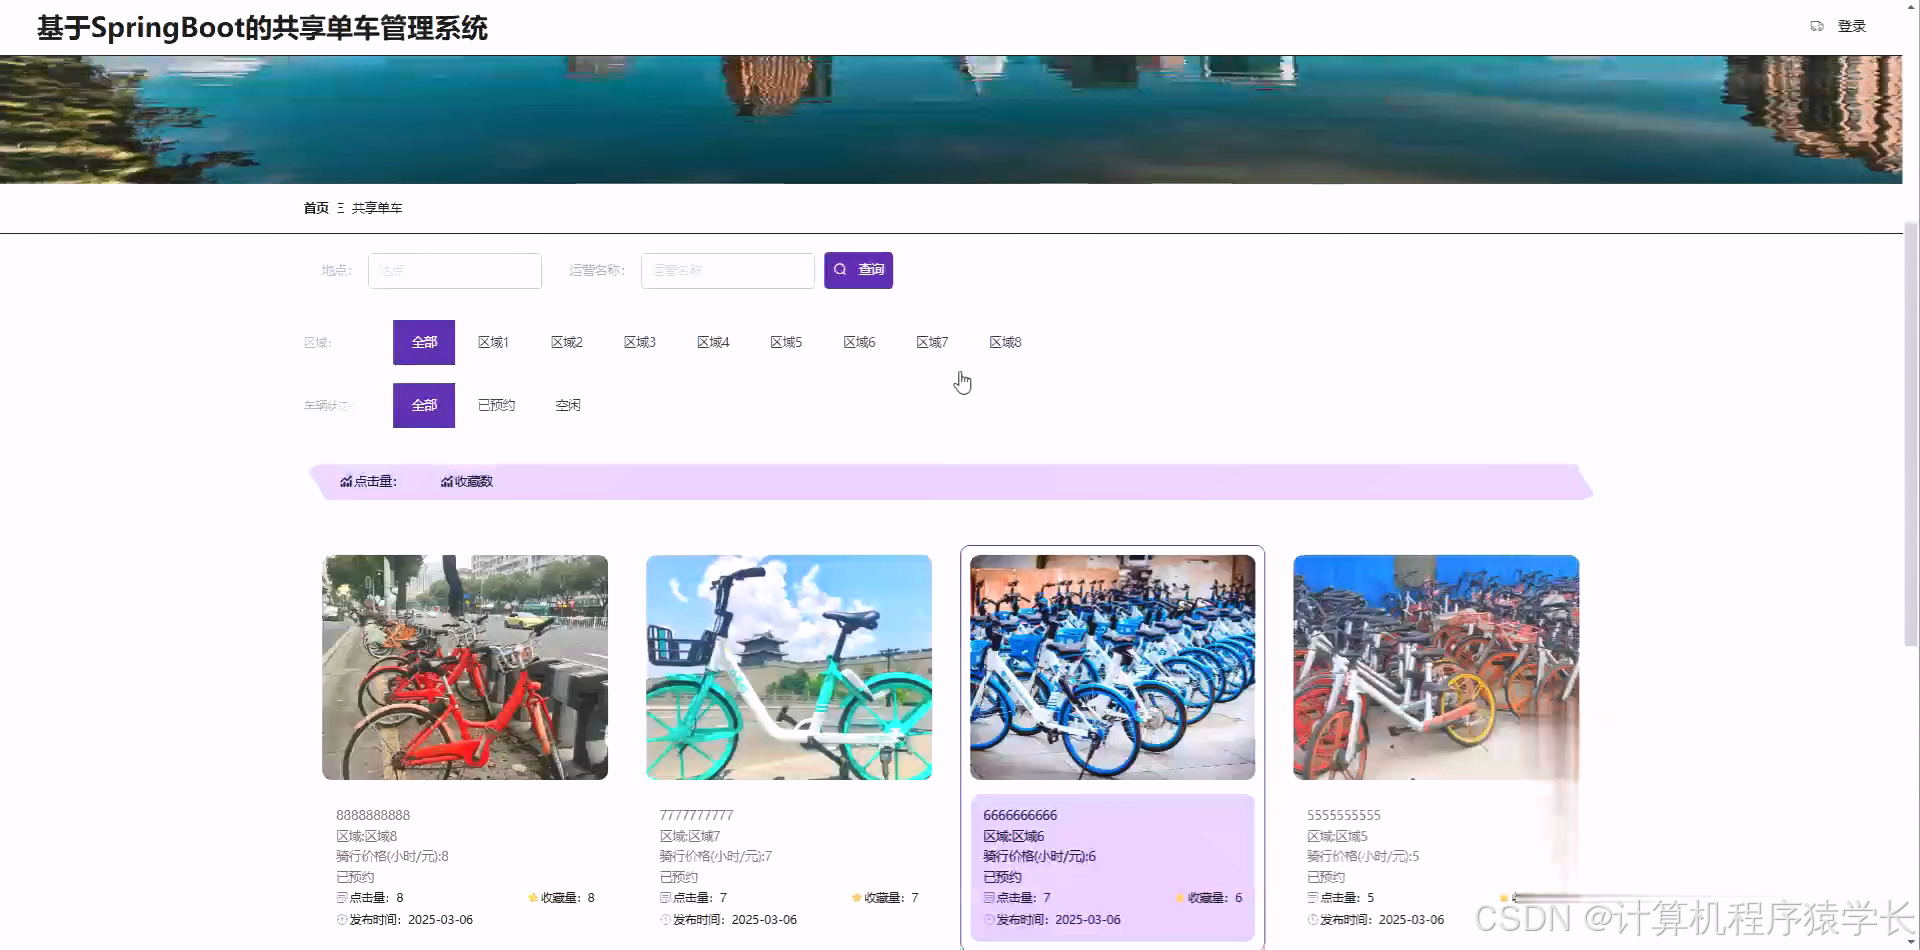The height and width of the screenshot is (950, 1920).
Task: Open the 6666666666 bike thumbnail image
Action: 1112,666
